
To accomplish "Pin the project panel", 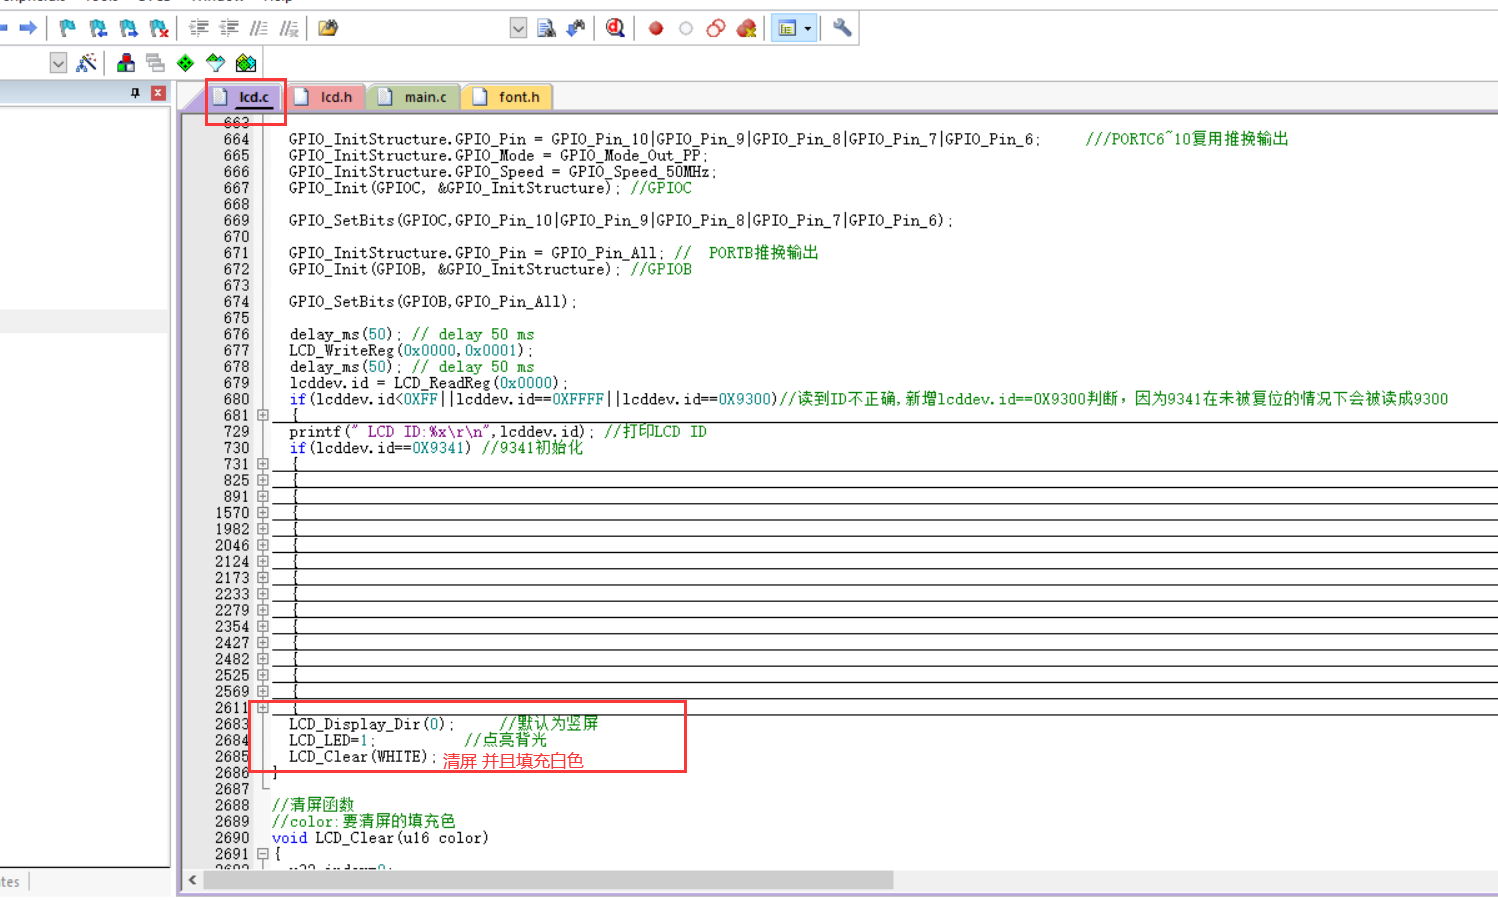I will coord(135,93).
